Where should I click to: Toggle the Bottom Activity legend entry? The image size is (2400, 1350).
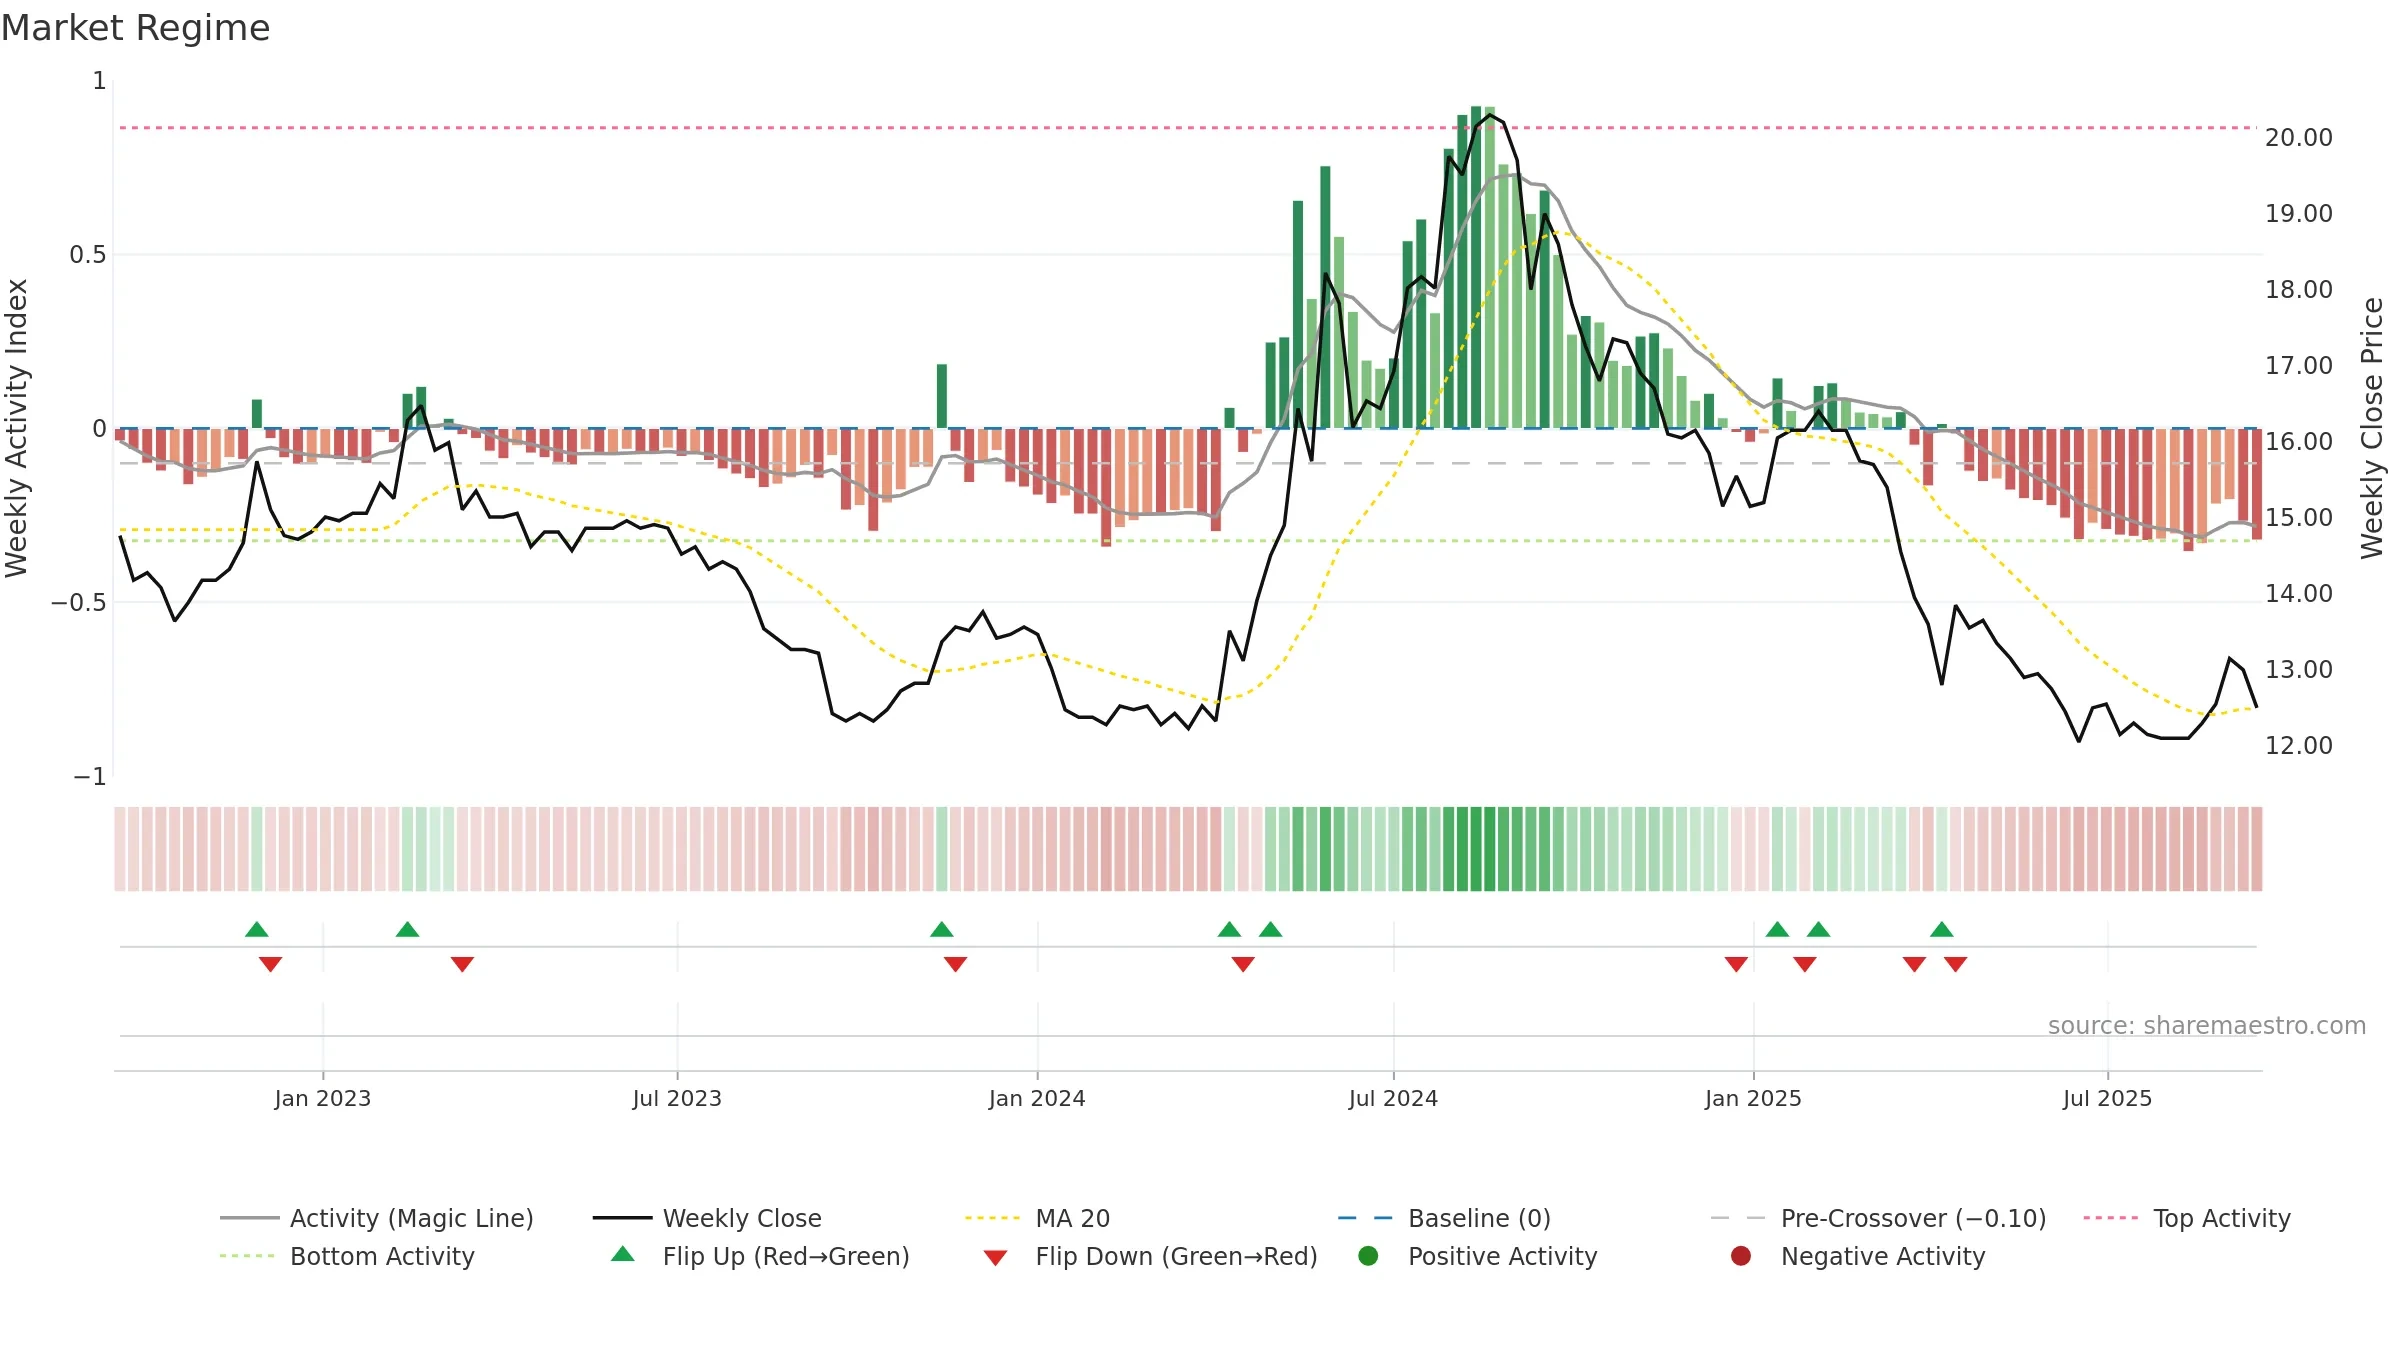coord(347,1256)
